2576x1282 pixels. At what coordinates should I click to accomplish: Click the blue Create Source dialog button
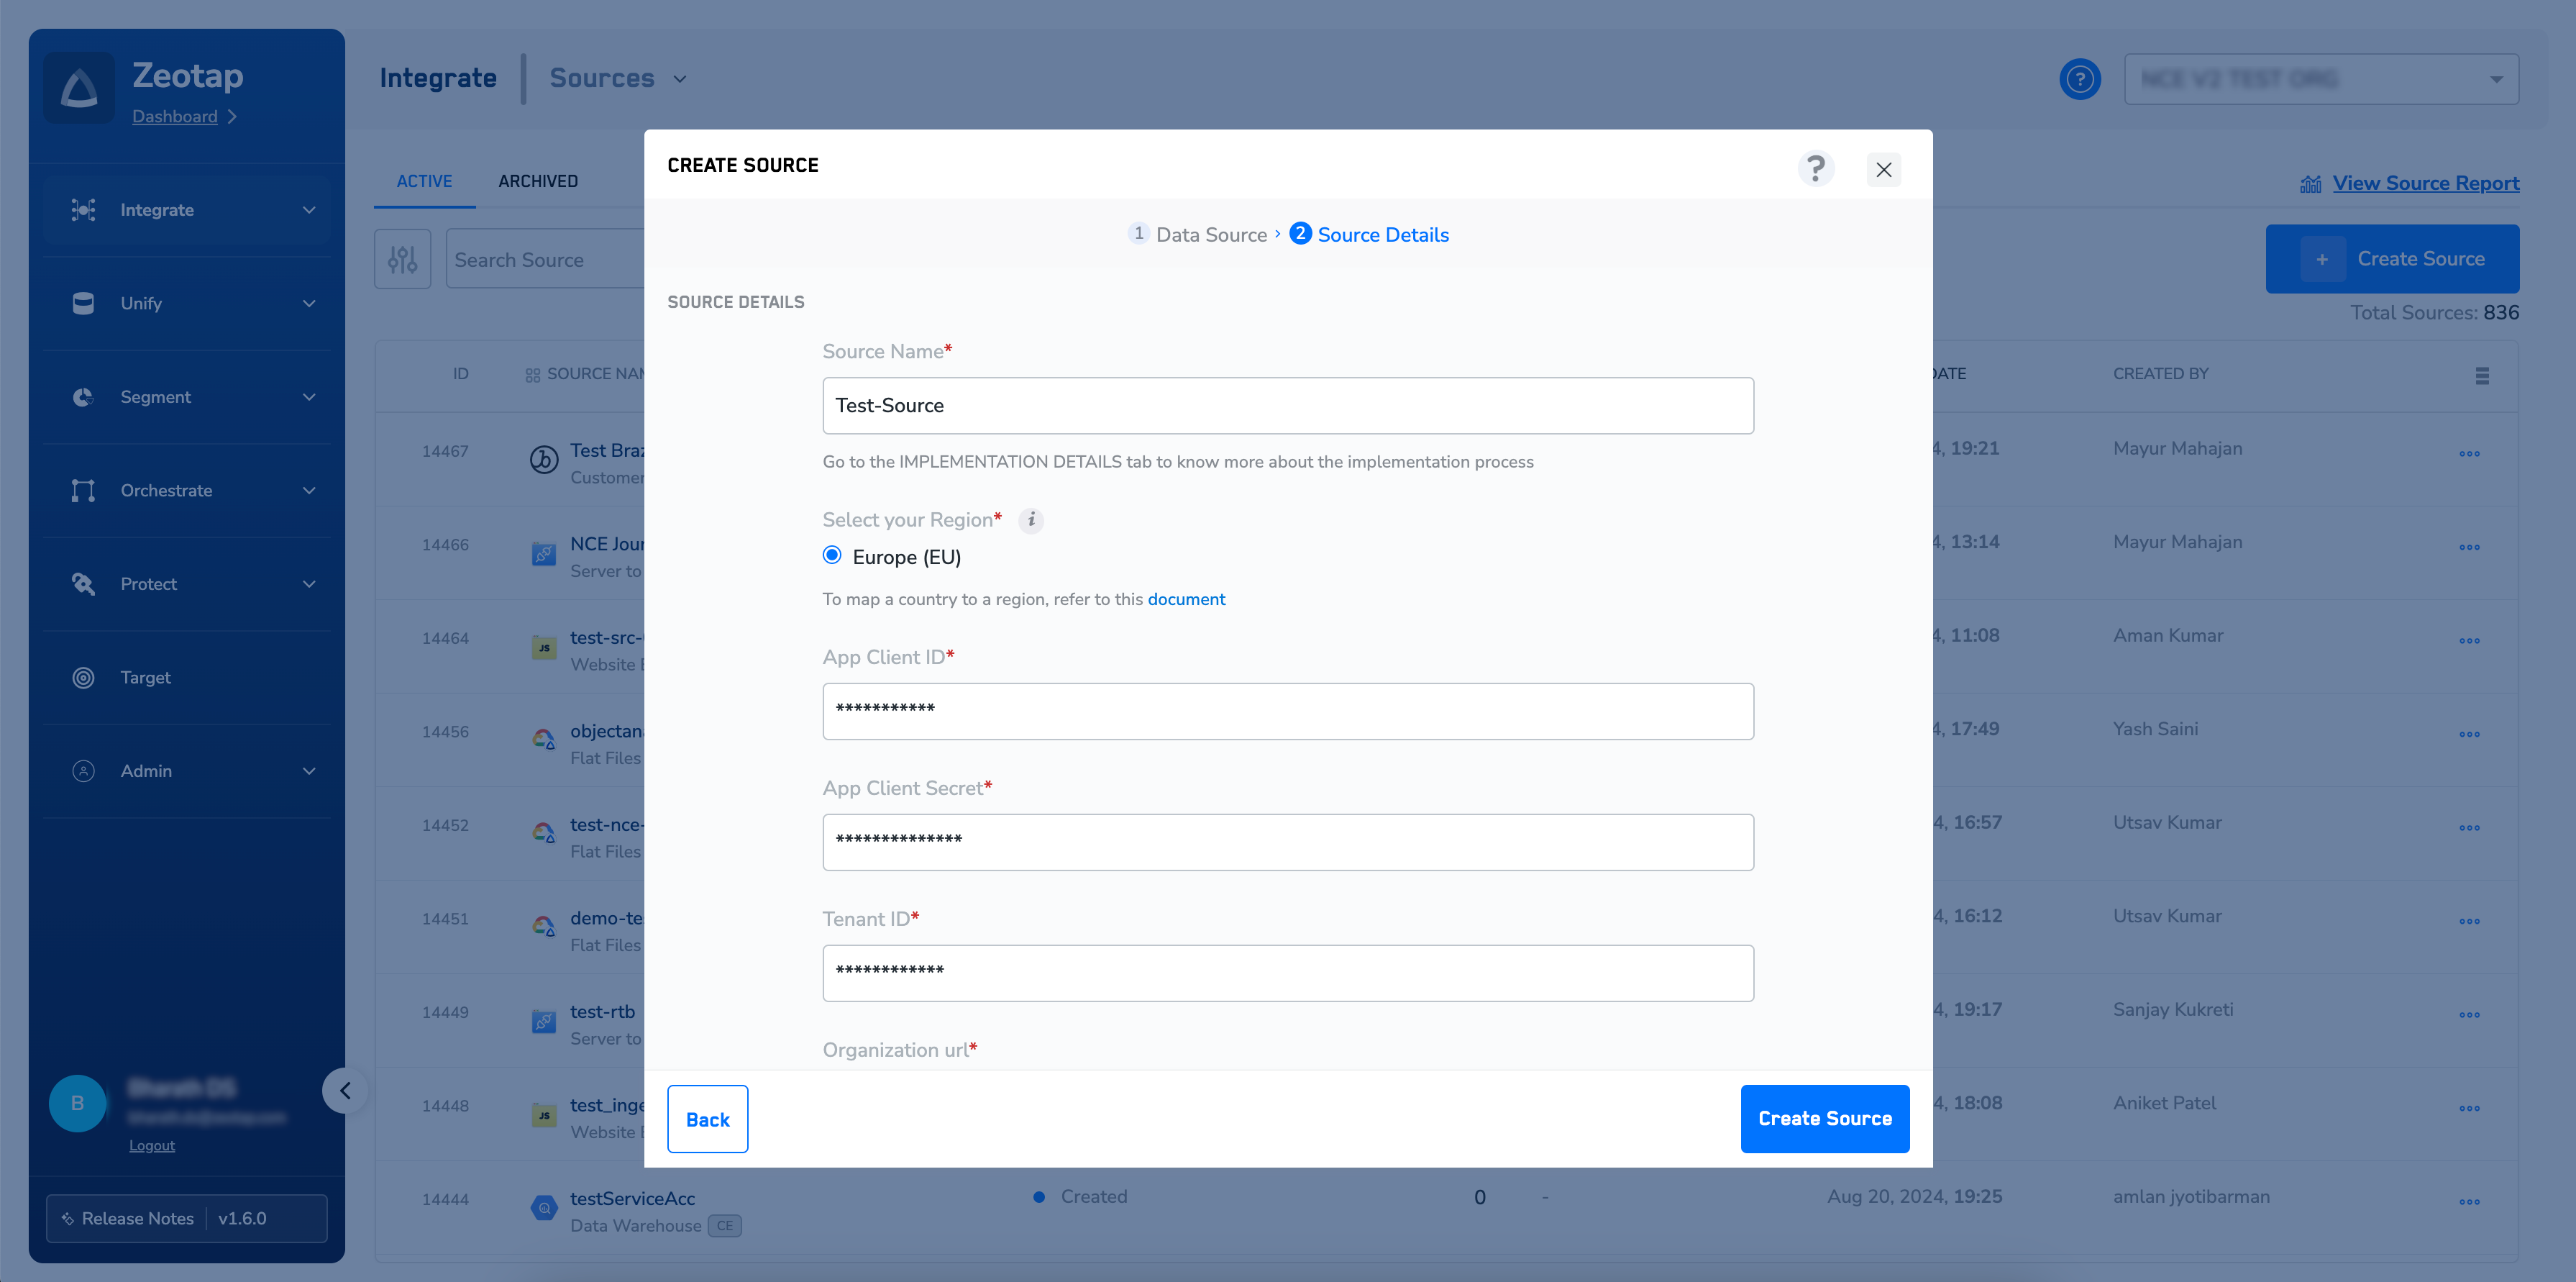(1824, 1118)
